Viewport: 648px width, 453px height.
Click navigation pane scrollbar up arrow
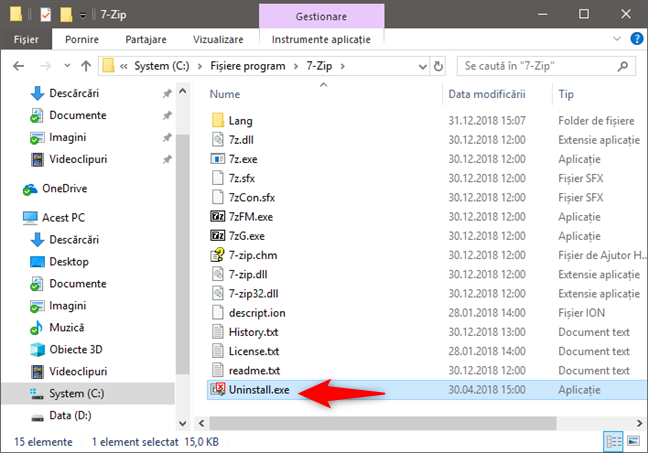point(182,91)
